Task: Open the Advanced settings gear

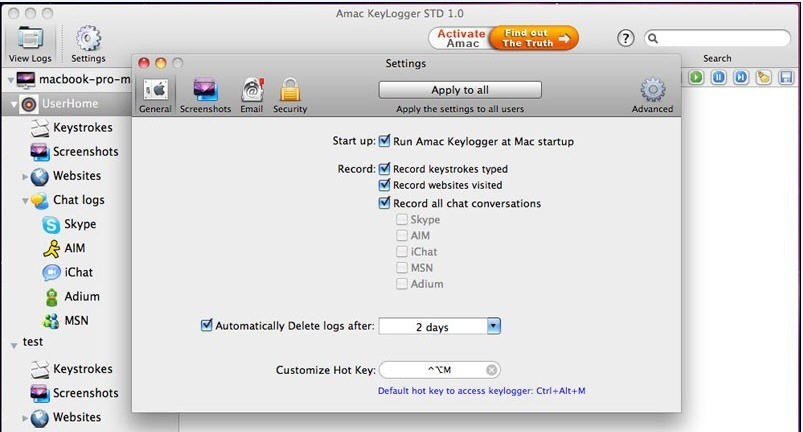Action: coord(652,96)
